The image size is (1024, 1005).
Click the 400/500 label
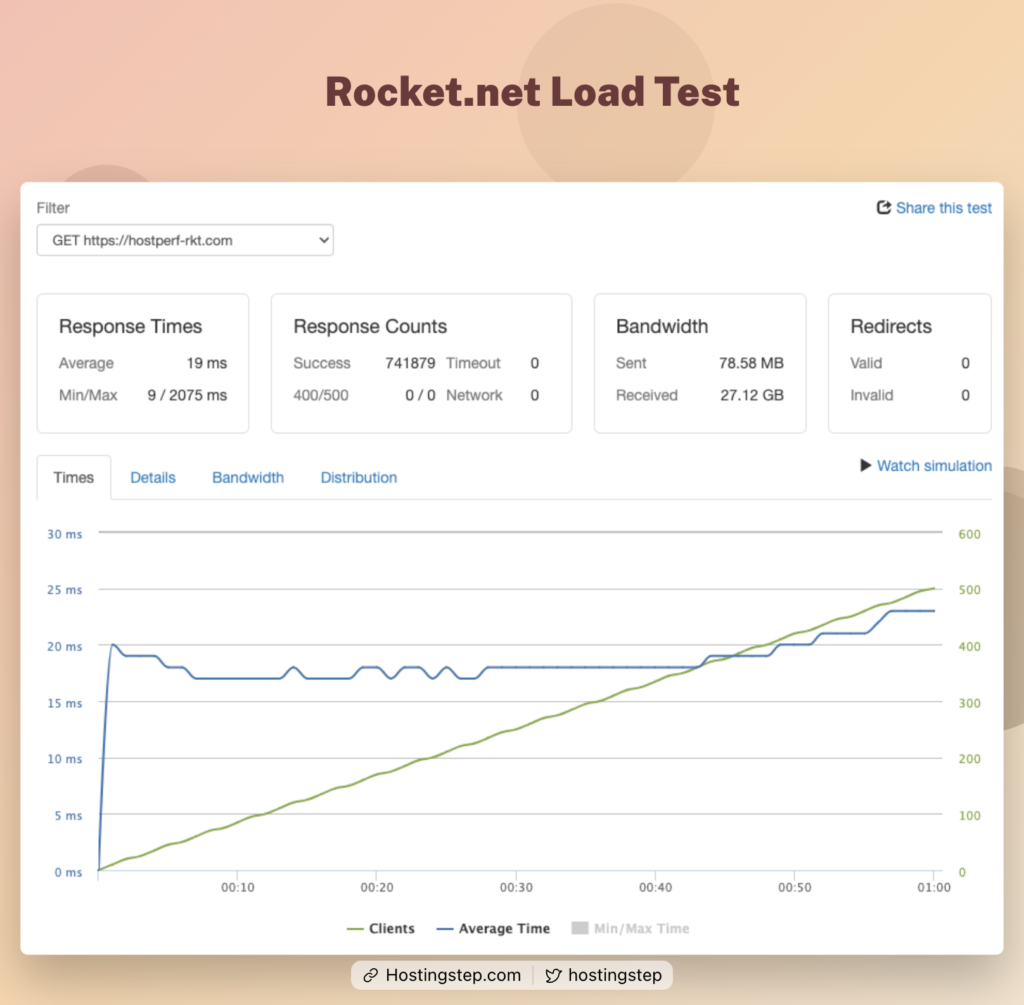click(x=321, y=395)
